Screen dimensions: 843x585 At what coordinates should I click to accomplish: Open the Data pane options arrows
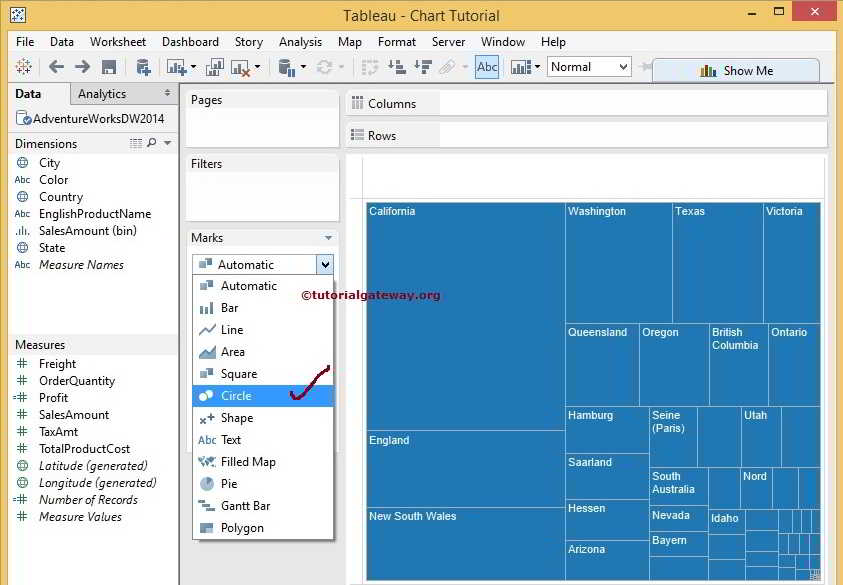pos(168,93)
